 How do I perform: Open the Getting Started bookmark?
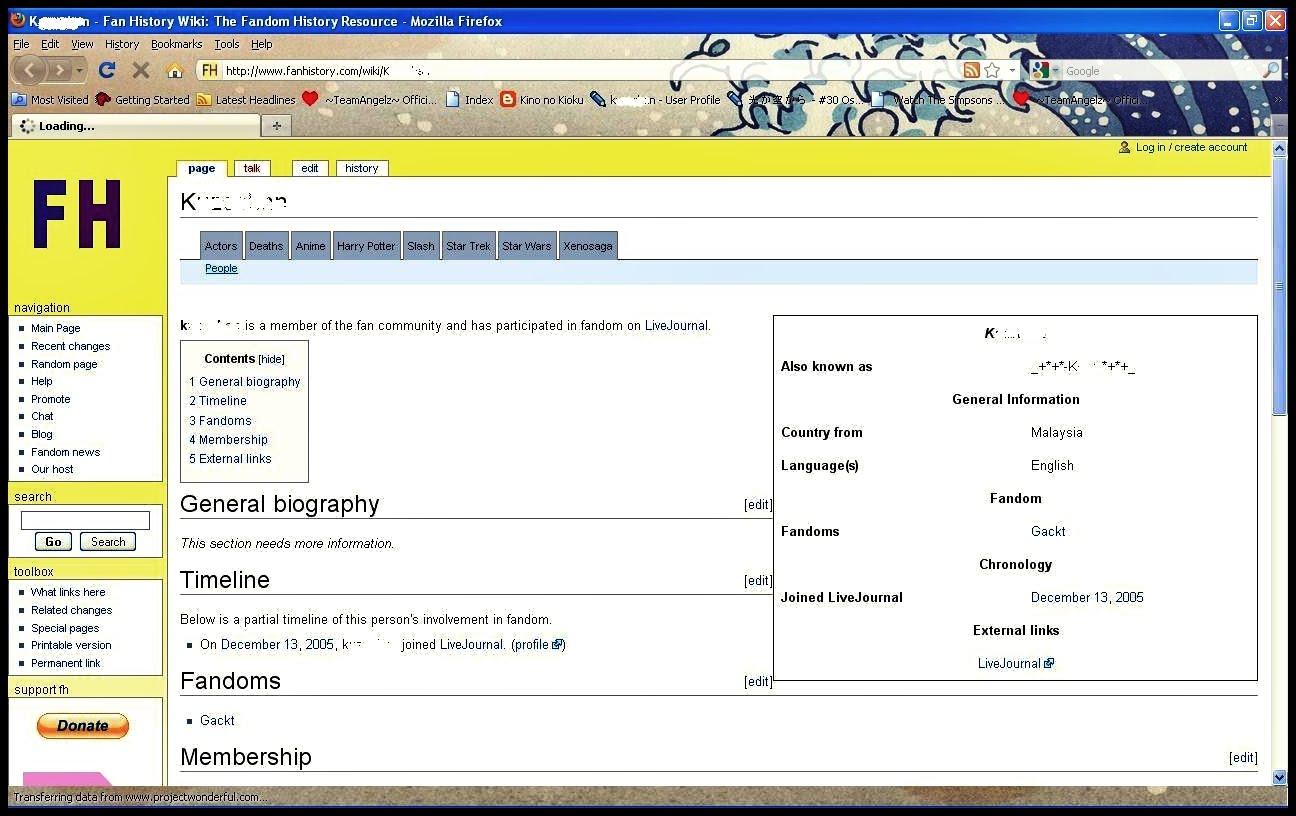pyautogui.click(x=142, y=100)
